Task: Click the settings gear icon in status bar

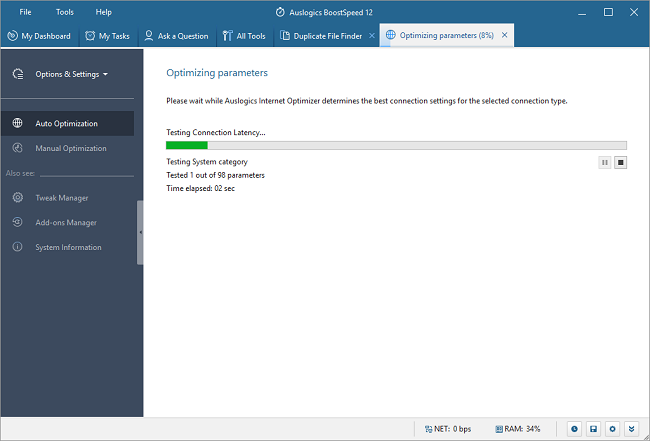Action: pyautogui.click(x=613, y=429)
